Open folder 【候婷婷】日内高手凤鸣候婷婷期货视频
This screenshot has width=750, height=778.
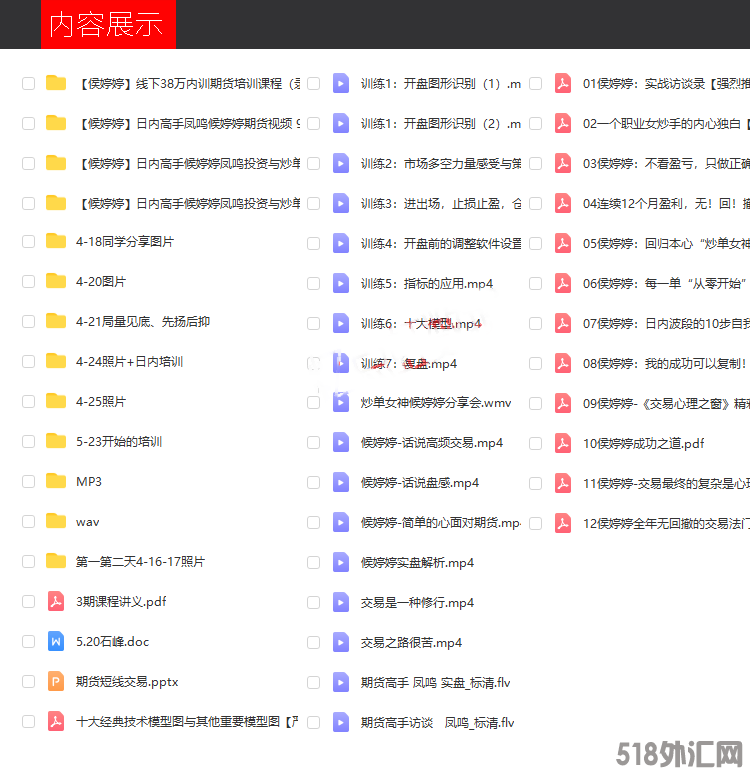pyautogui.click(x=188, y=124)
